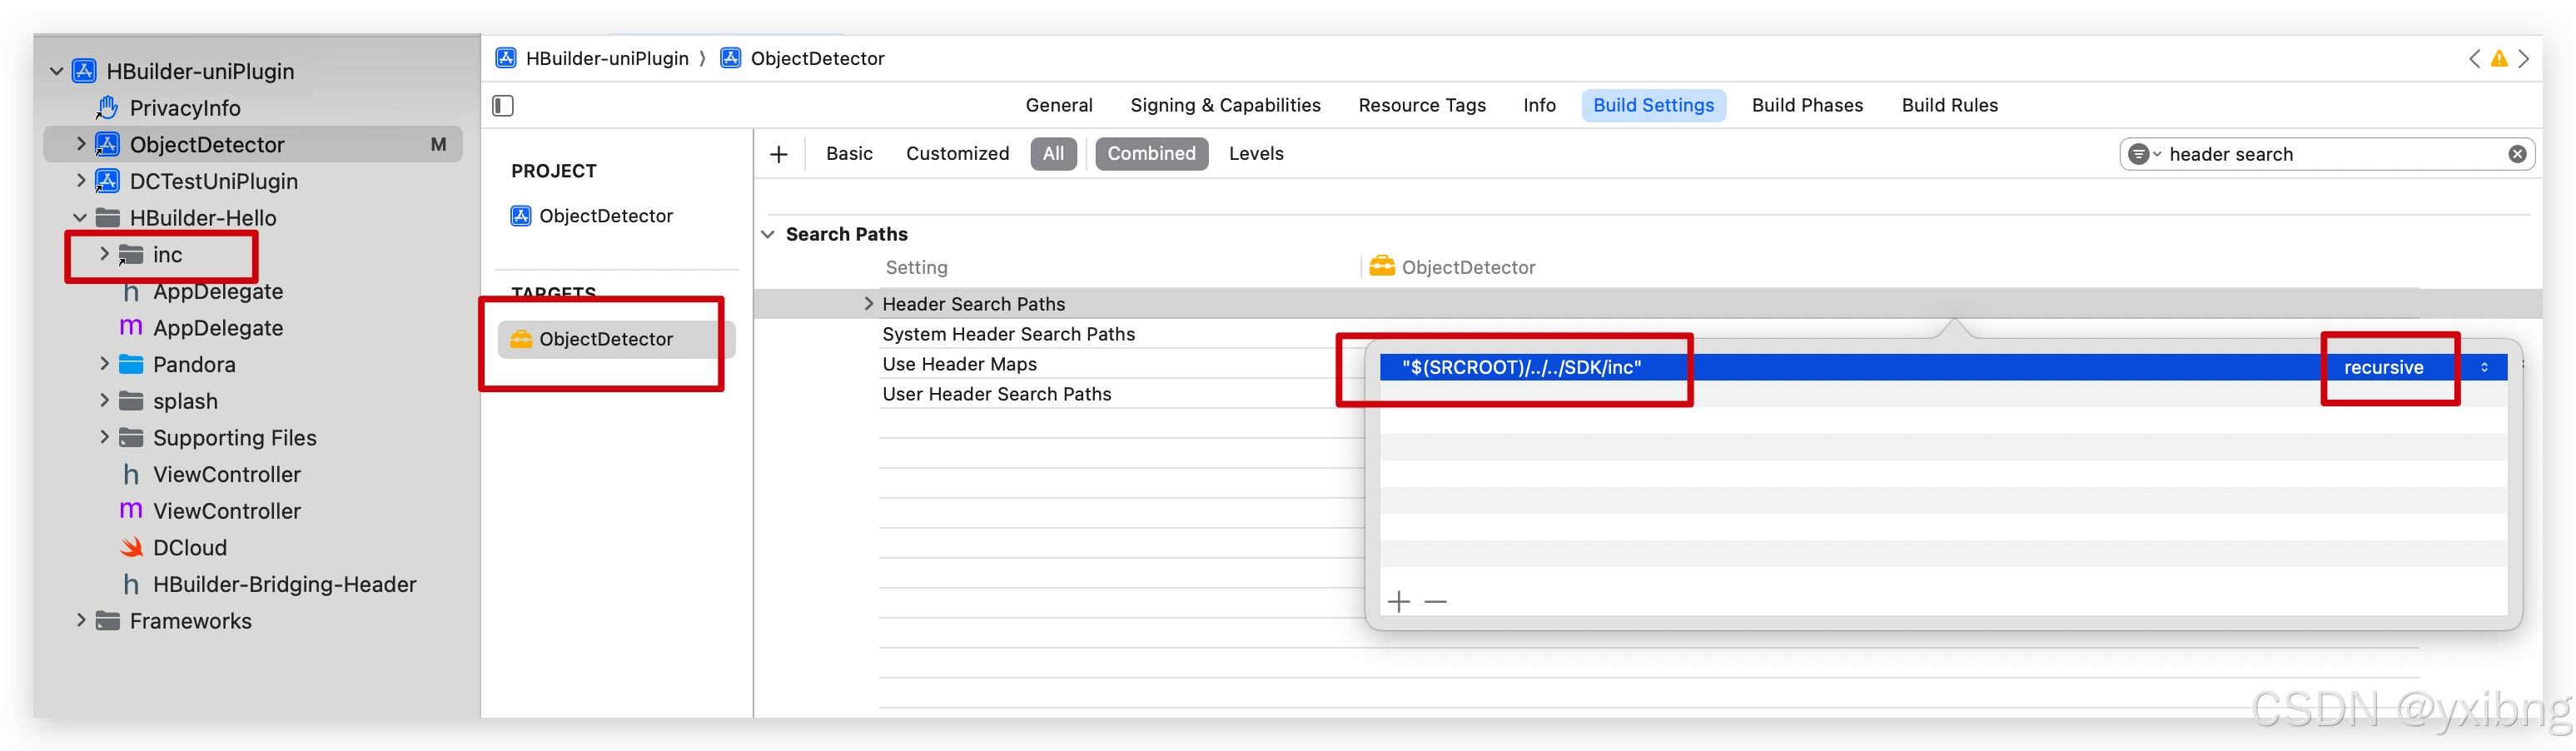This screenshot has height=751, width=2576.
Task: Switch to the Resource Tags tab
Action: 1422,105
